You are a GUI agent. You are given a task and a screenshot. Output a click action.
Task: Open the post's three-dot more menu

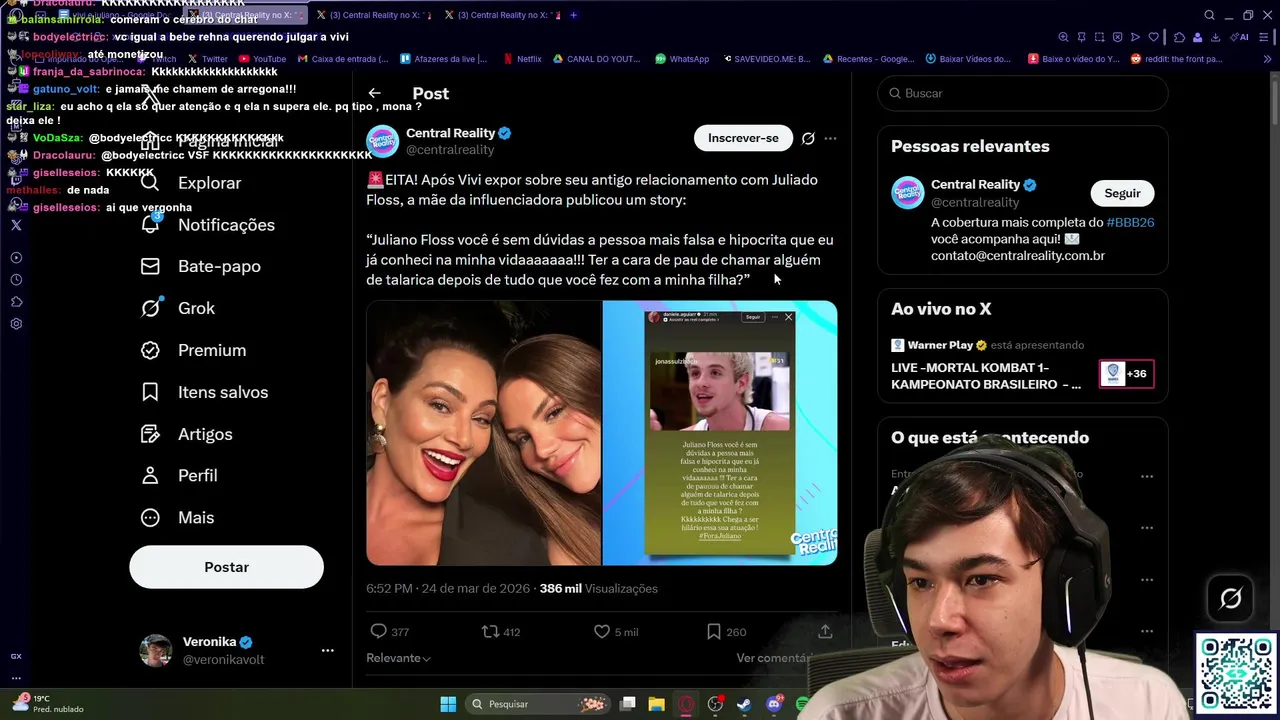pyautogui.click(x=830, y=138)
